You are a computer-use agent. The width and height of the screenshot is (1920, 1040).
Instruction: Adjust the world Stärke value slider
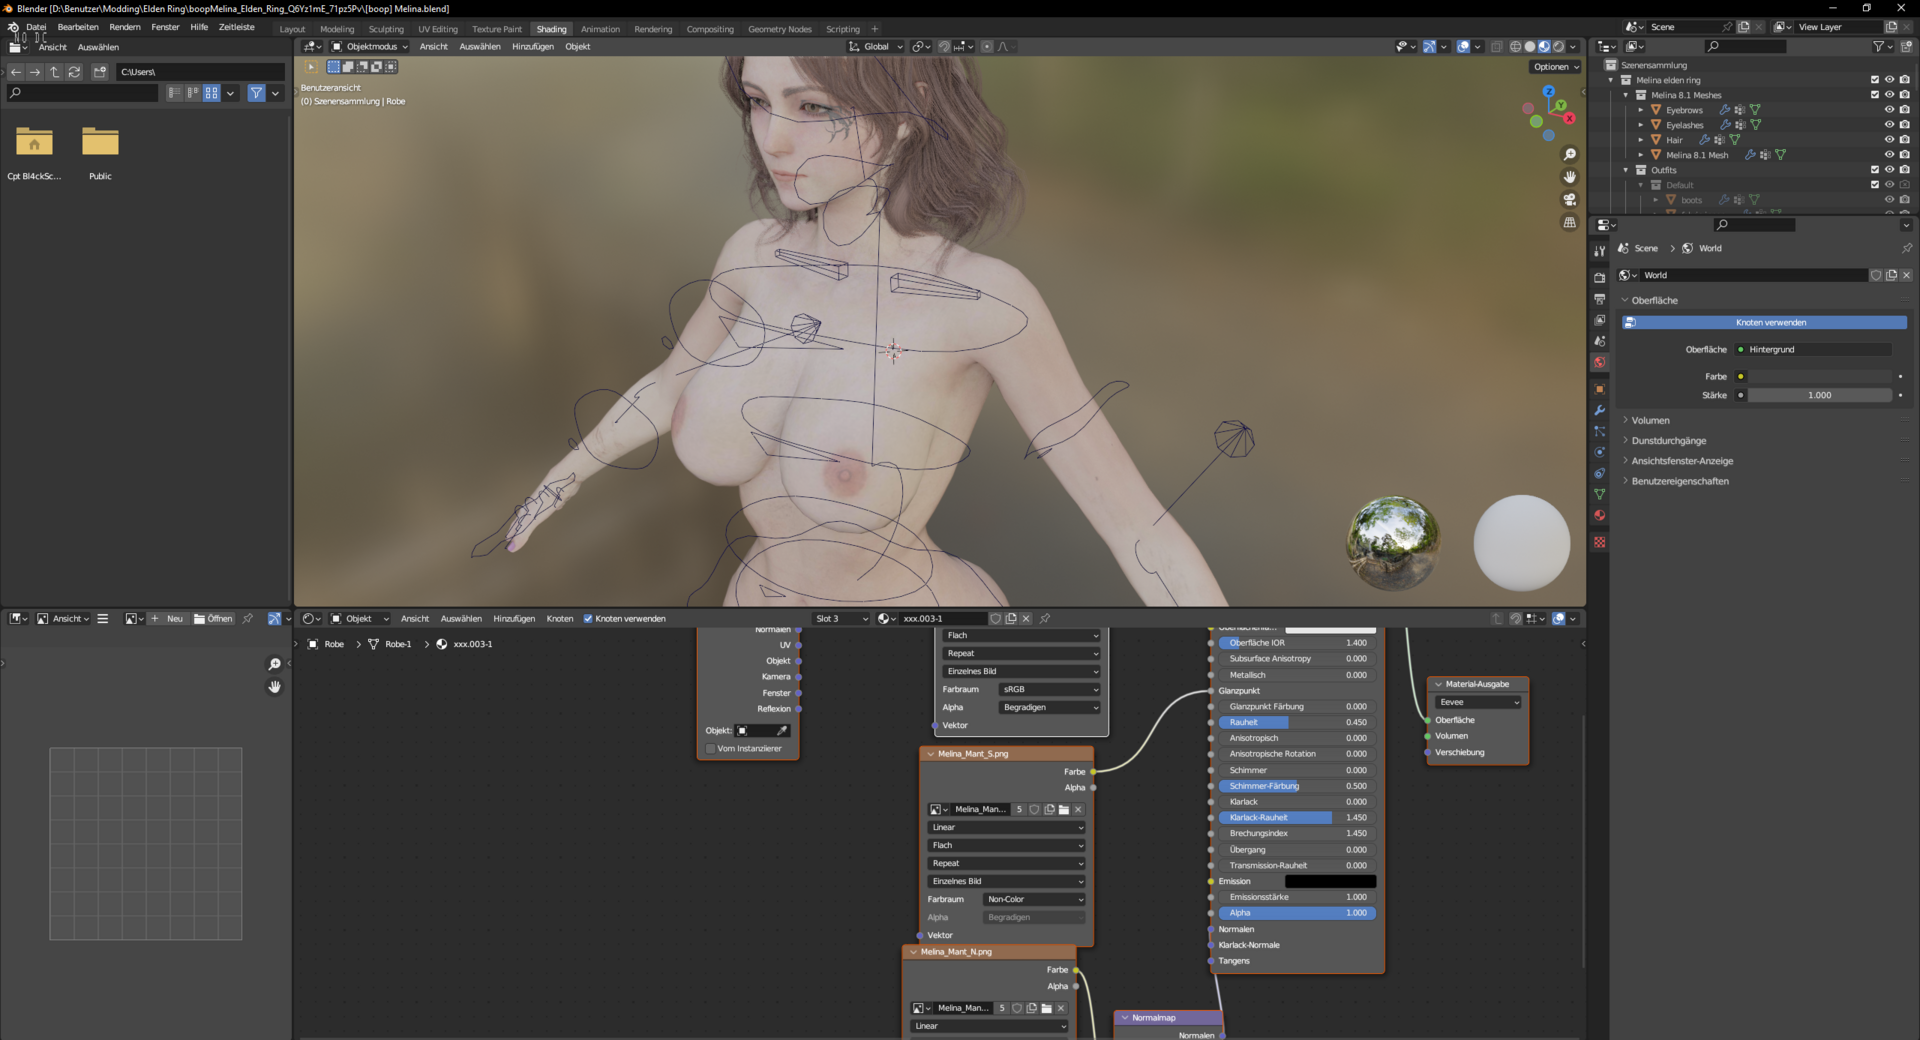coord(1820,396)
